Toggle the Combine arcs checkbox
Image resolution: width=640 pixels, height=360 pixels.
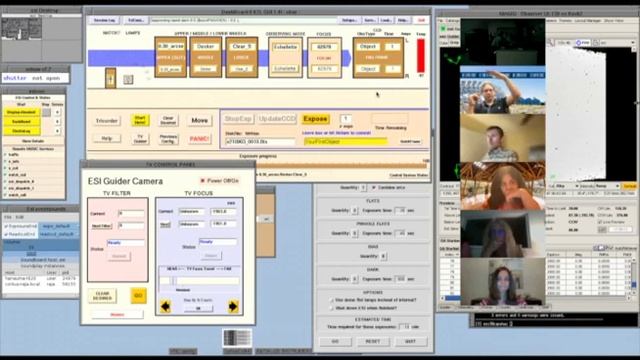[x=373, y=187]
